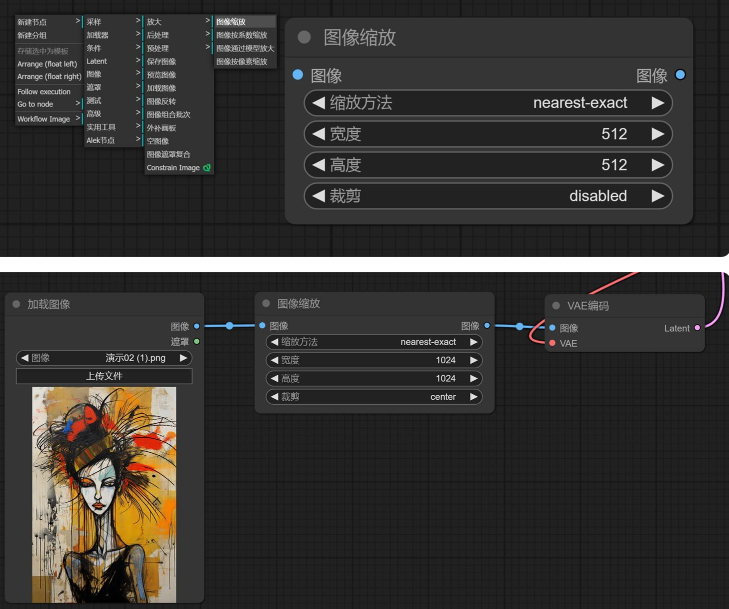Select Arrange (float left) menu item
Screen dimensions: 729x609
[x=48, y=64]
